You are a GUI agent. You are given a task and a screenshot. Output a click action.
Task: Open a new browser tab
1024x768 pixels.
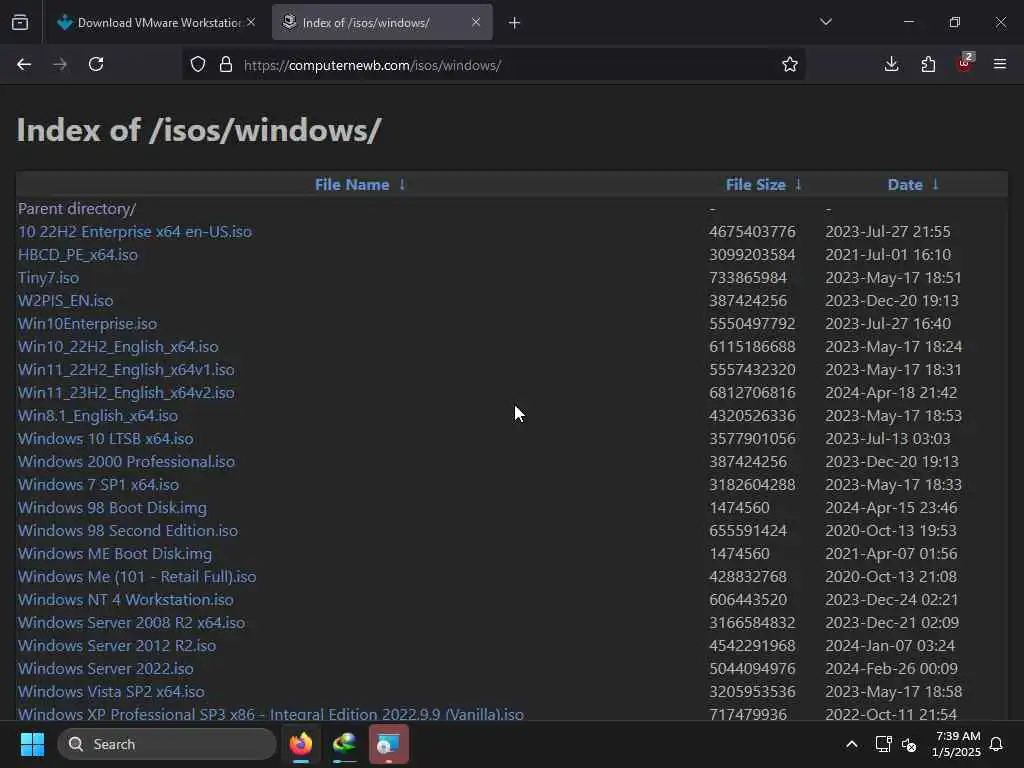(515, 23)
